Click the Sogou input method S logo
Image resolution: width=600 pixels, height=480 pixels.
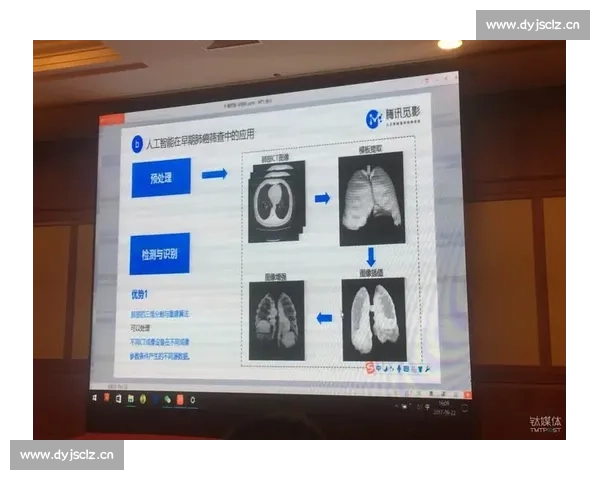370,368
